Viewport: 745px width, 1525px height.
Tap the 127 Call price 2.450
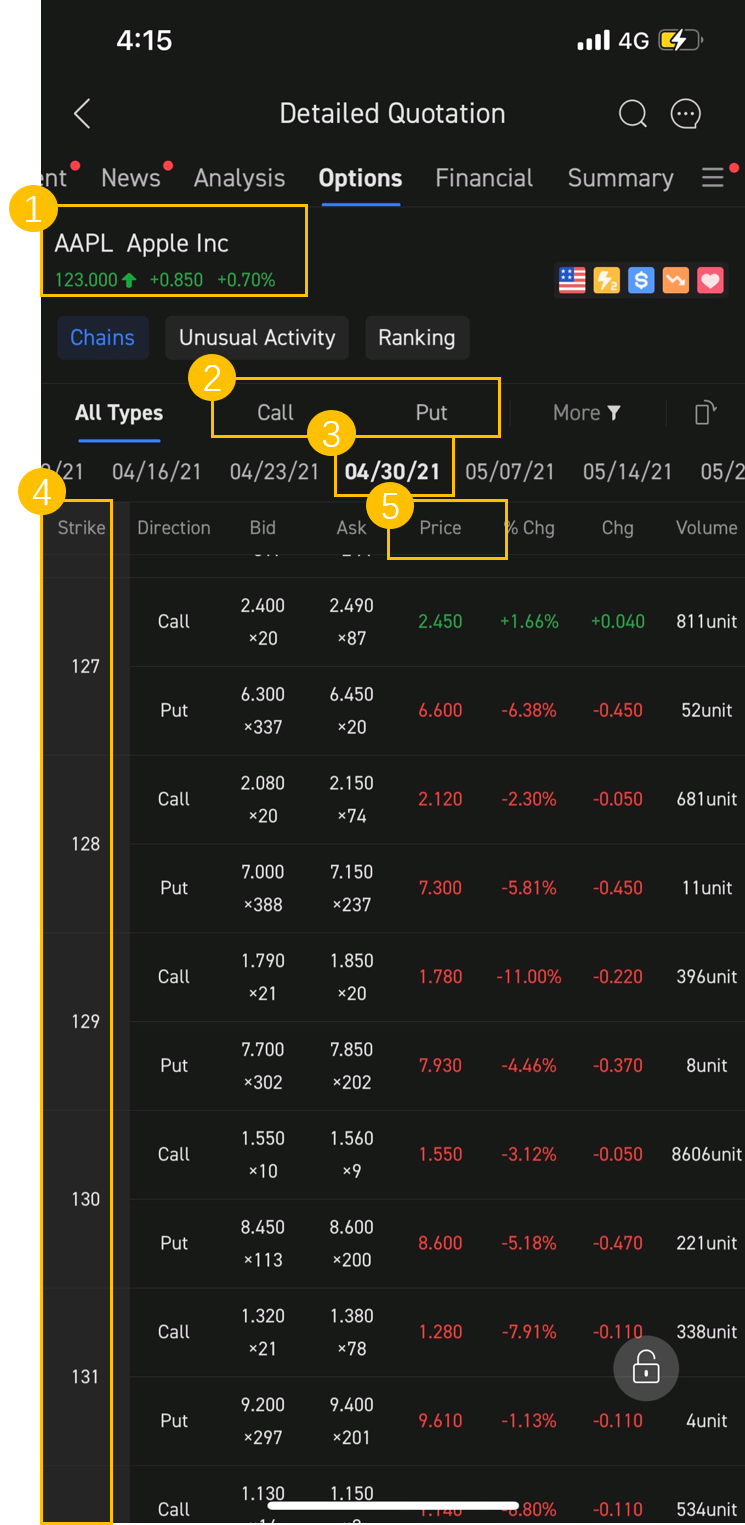point(441,622)
